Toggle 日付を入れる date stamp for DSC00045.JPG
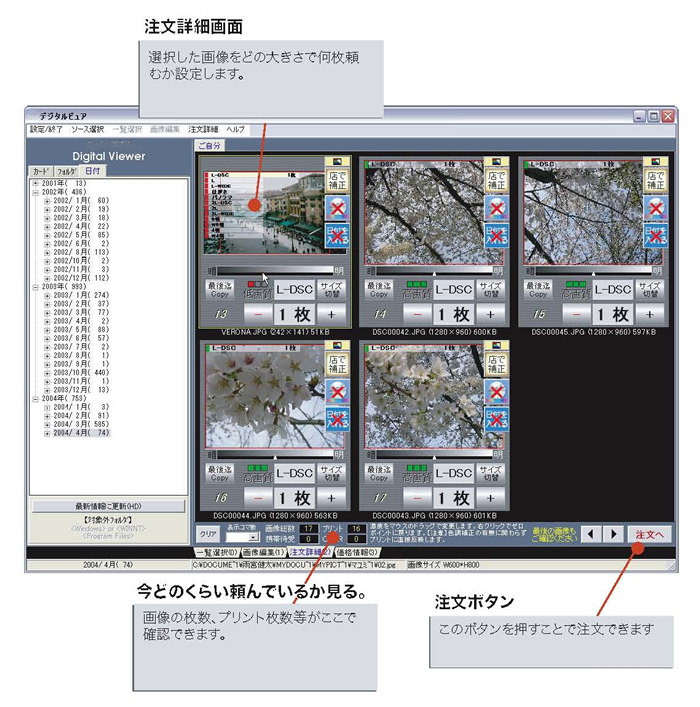 pos(656,235)
